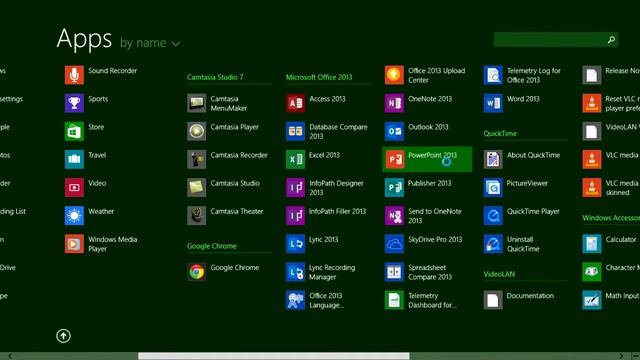The width and height of the screenshot is (640, 360).
Task: Open the Telemetry Dashboard icon
Action: pos(394,300)
